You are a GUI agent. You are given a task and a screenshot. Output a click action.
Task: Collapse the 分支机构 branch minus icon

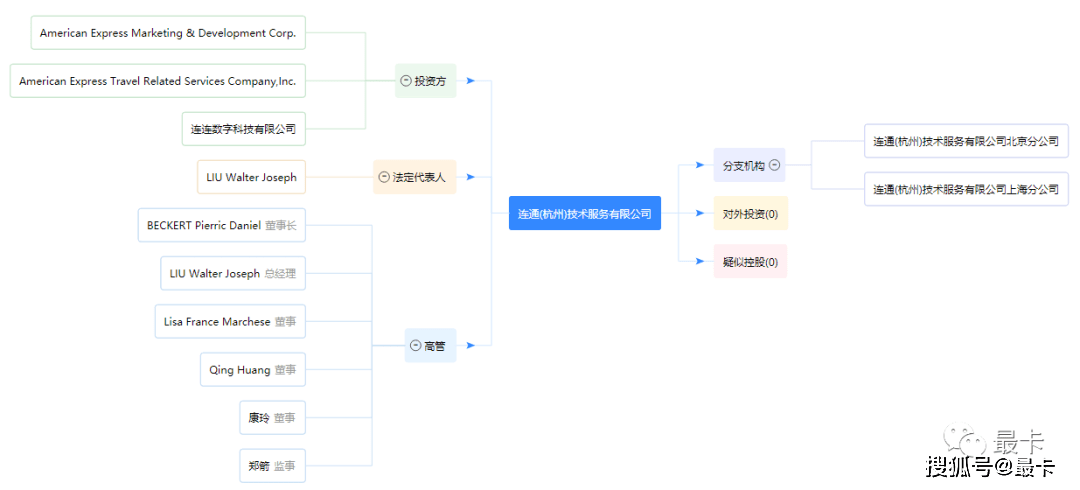(x=774, y=165)
